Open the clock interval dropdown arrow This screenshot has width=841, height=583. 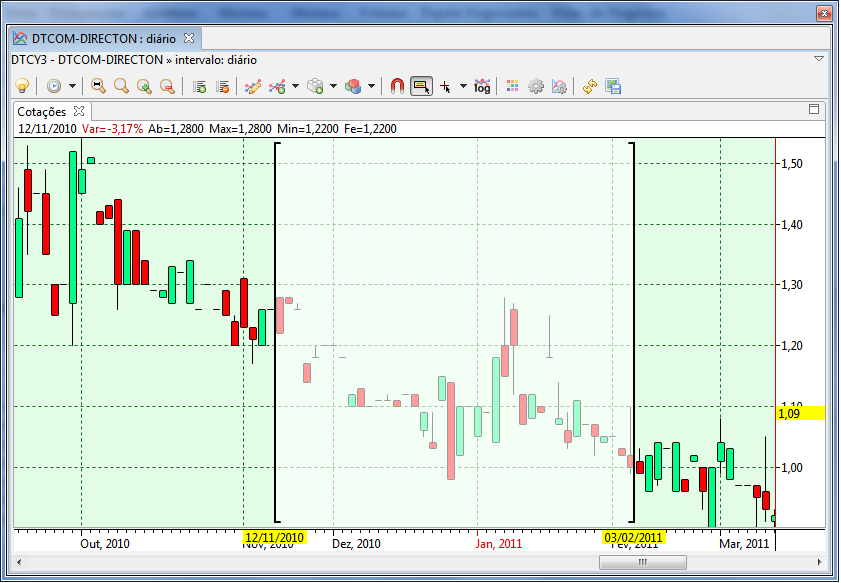(x=72, y=86)
